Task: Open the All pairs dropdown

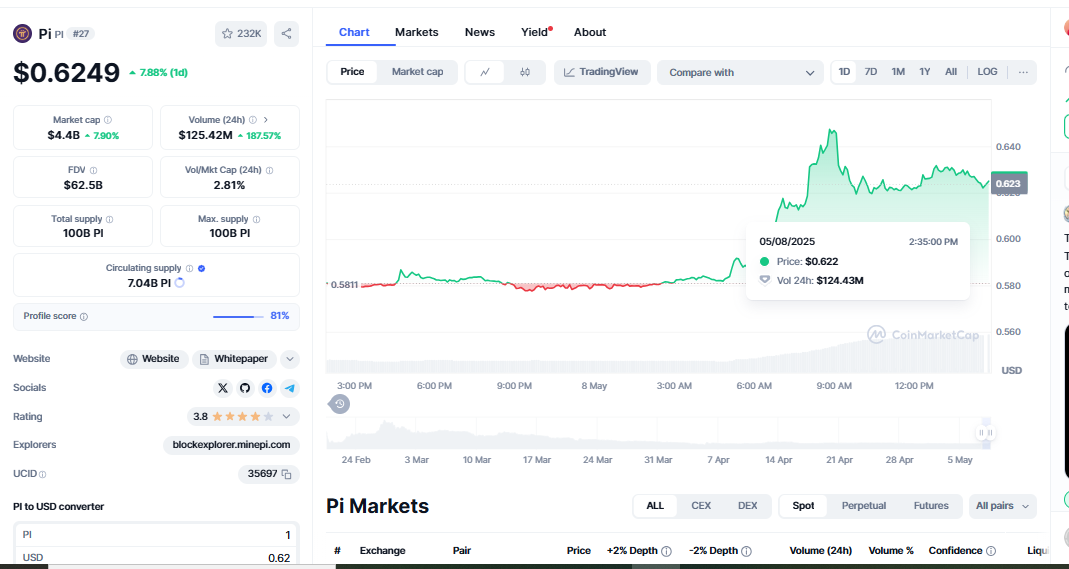Action: click(1002, 506)
